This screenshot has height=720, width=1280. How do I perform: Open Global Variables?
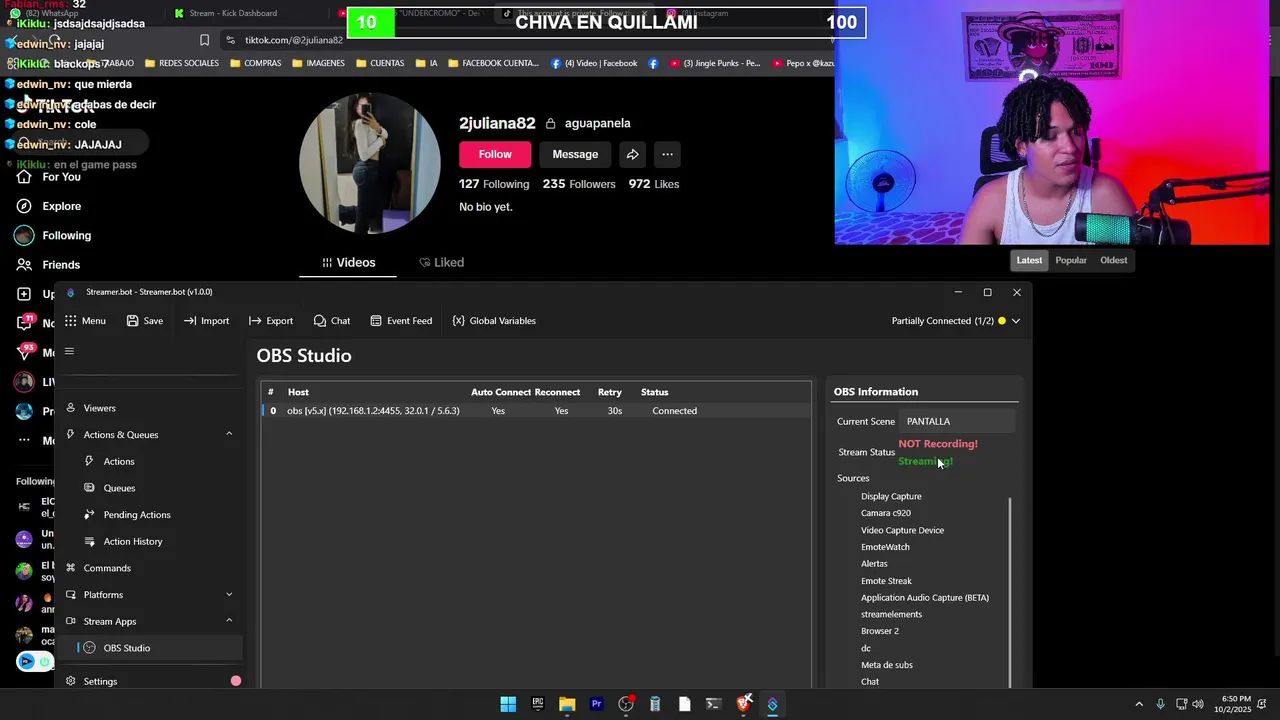click(x=494, y=321)
